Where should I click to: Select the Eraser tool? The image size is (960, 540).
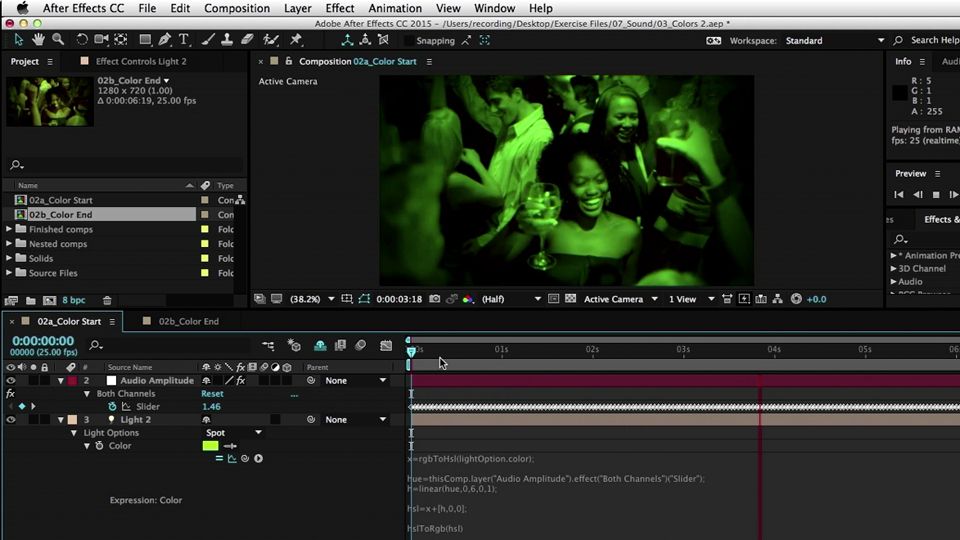point(248,40)
